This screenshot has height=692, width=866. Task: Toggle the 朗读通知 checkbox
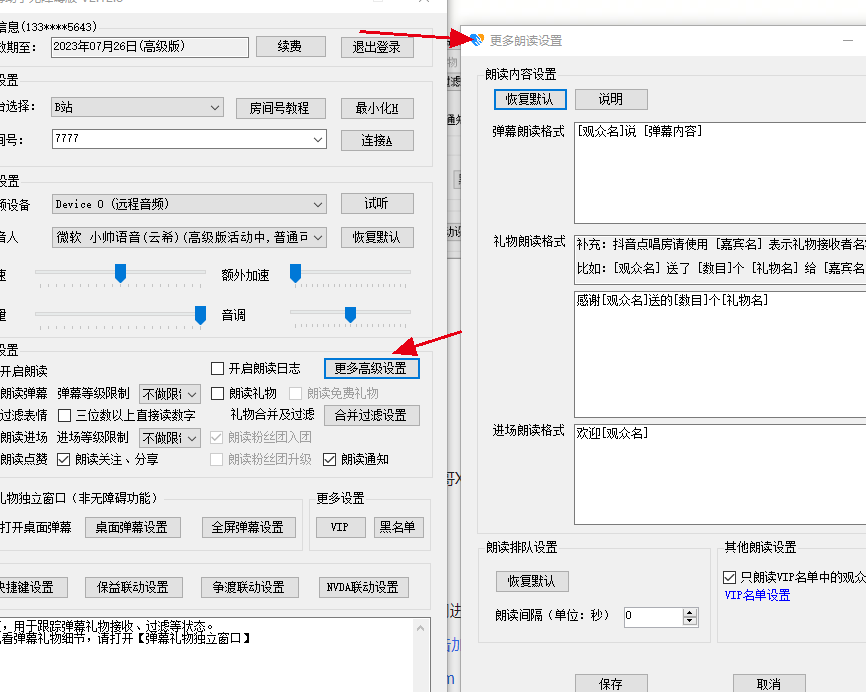click(x=330, y=459)
